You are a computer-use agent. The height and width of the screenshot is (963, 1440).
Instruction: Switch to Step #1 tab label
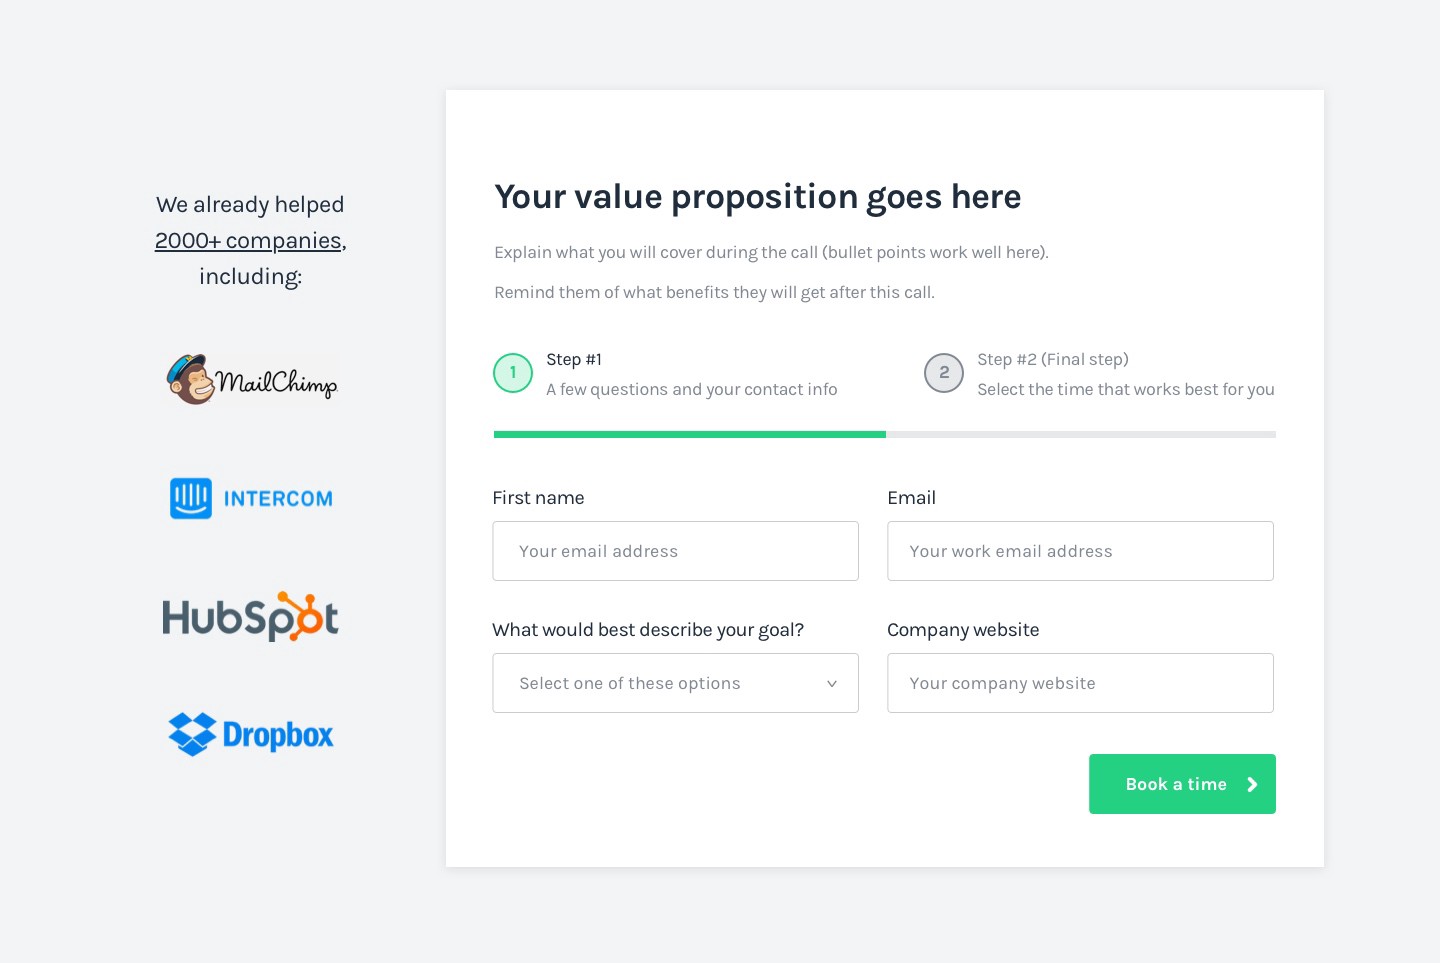(574, 360)
